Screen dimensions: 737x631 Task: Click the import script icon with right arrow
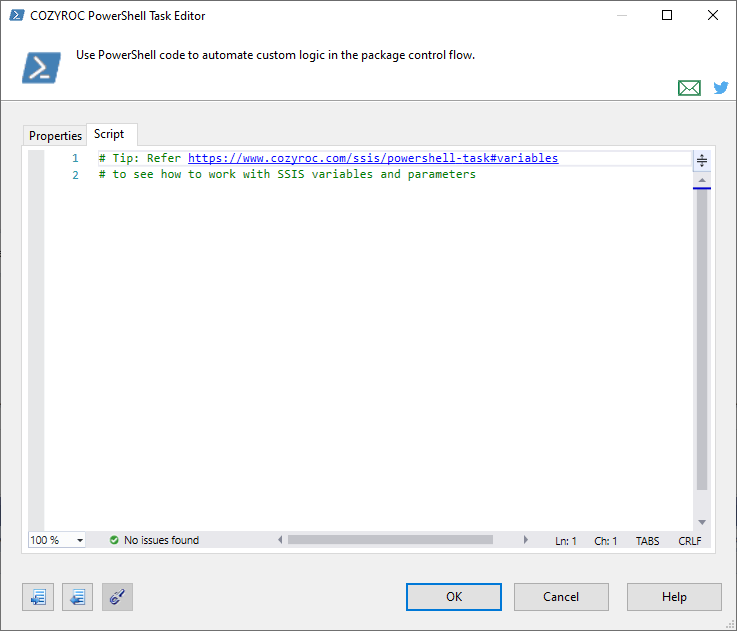(38, 597)
